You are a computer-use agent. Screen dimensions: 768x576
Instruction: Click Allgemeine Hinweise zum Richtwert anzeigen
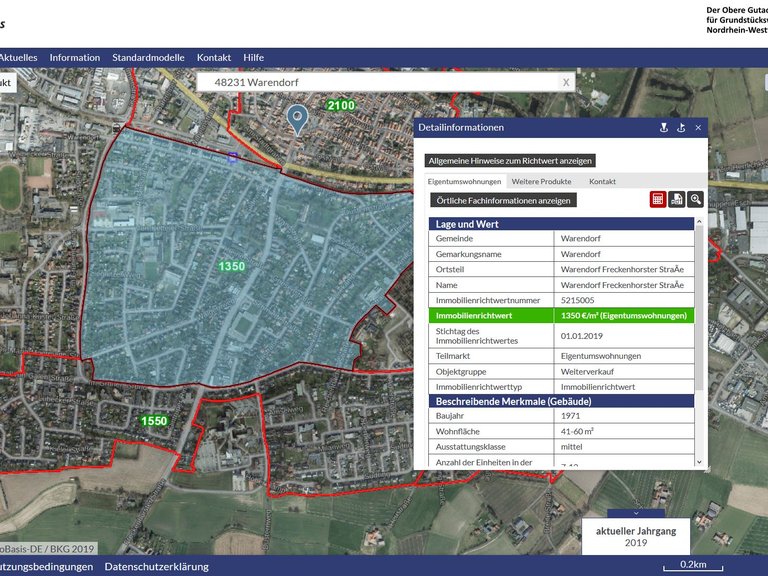[510, 160]
